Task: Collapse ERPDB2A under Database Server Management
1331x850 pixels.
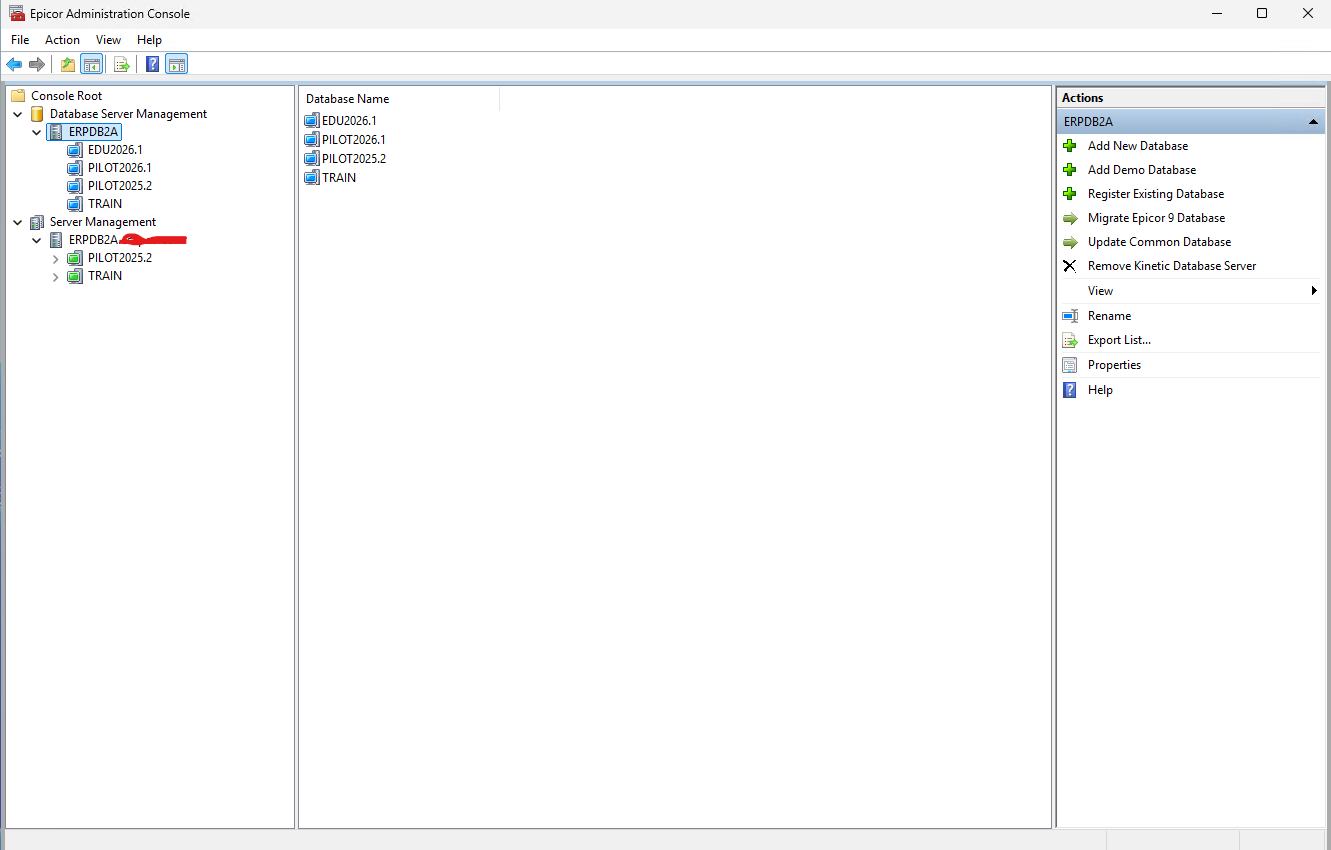Action: 37,132
